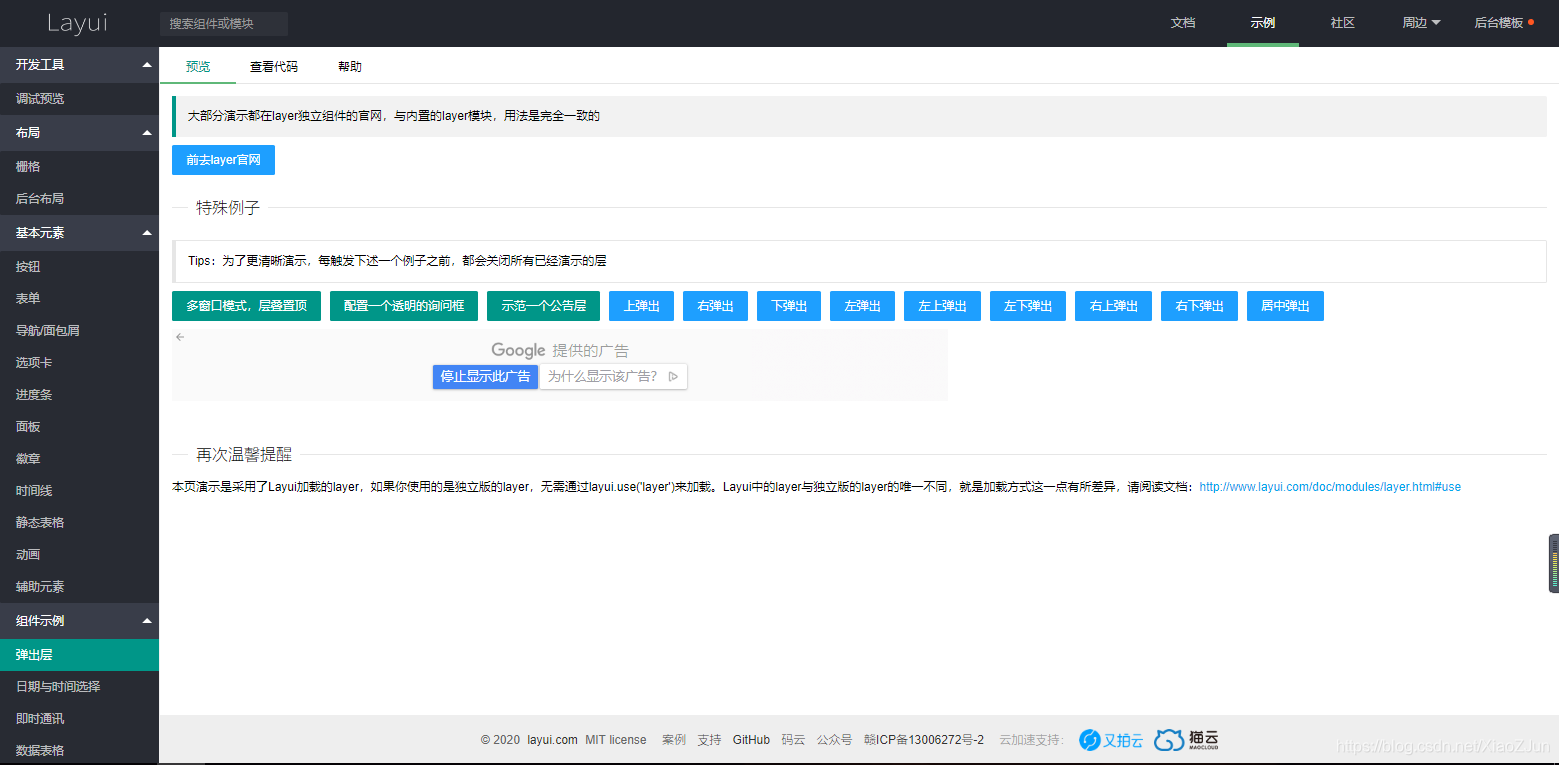Open 赣ICP备13006272号-2 link

tap(924, 740)
